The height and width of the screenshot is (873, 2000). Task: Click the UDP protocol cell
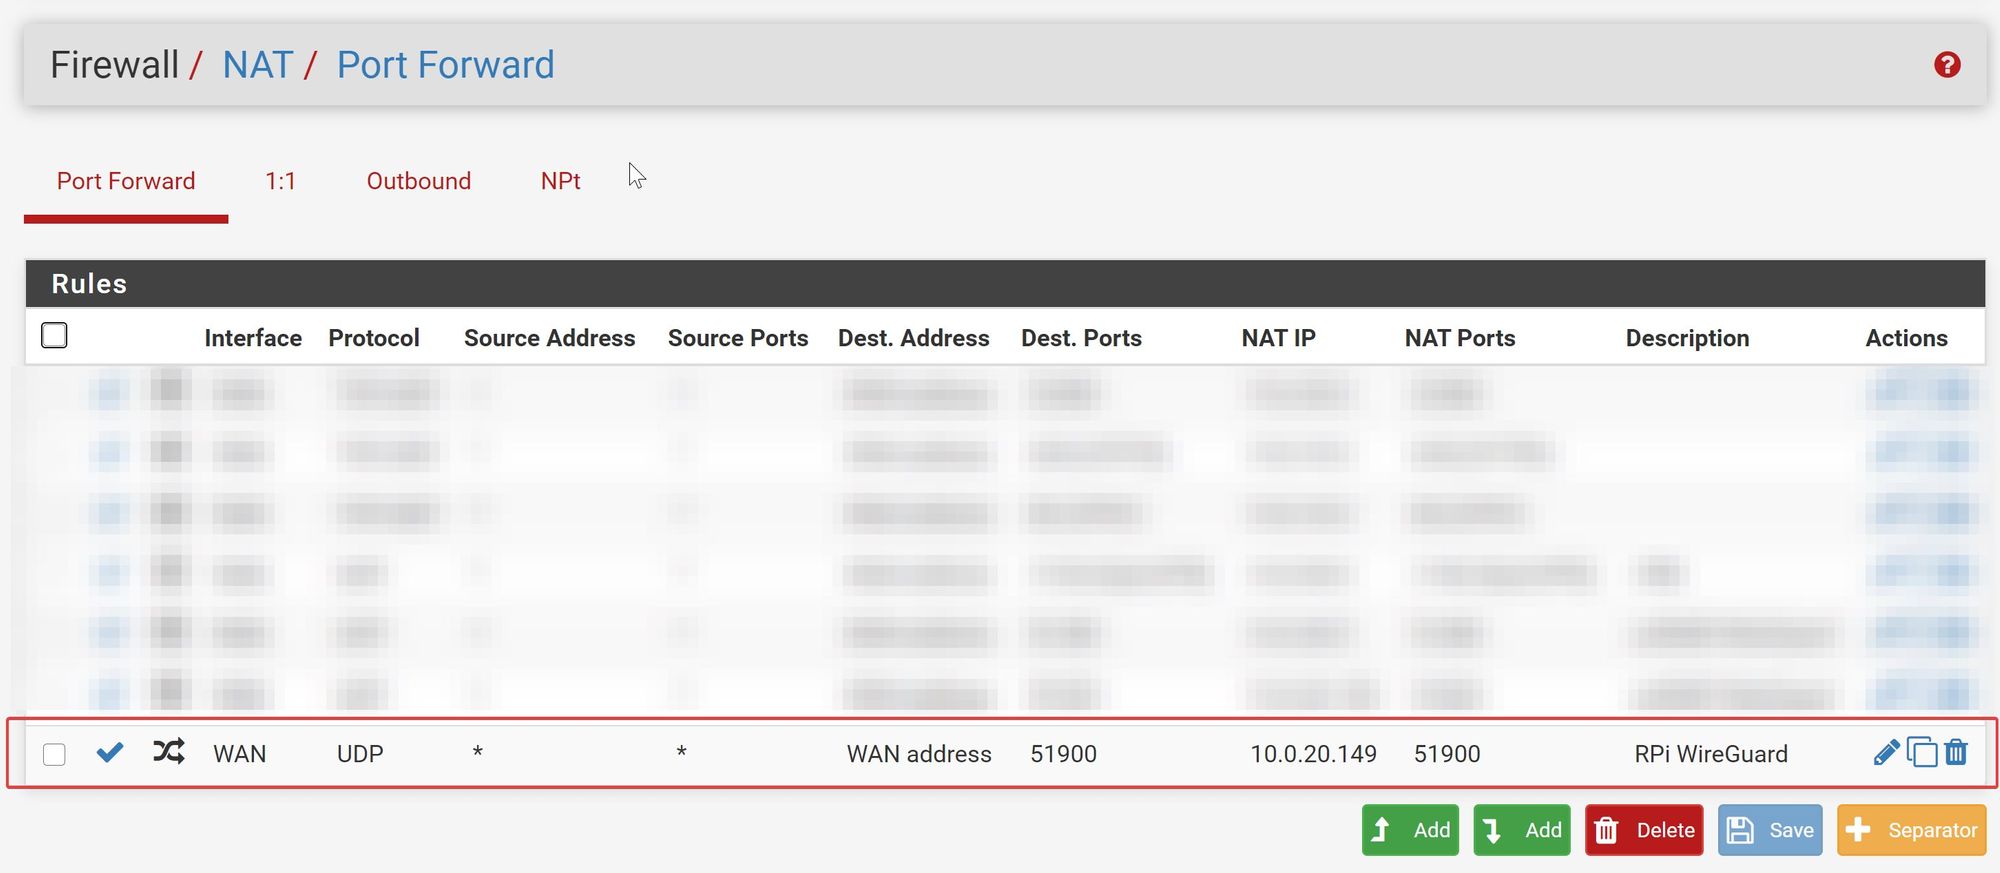(x=360, y=754)
